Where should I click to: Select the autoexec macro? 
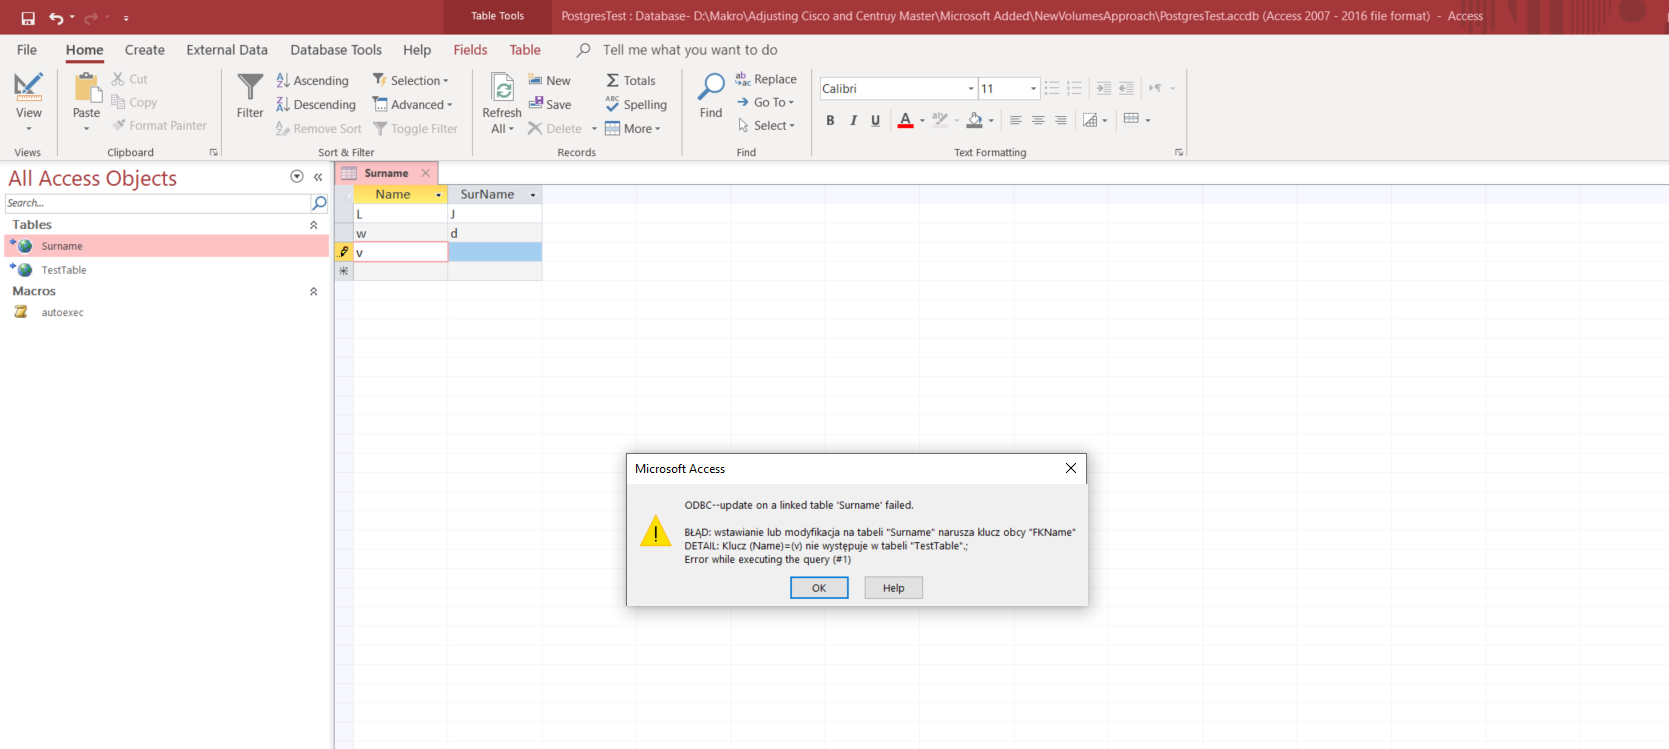[166, 312]
